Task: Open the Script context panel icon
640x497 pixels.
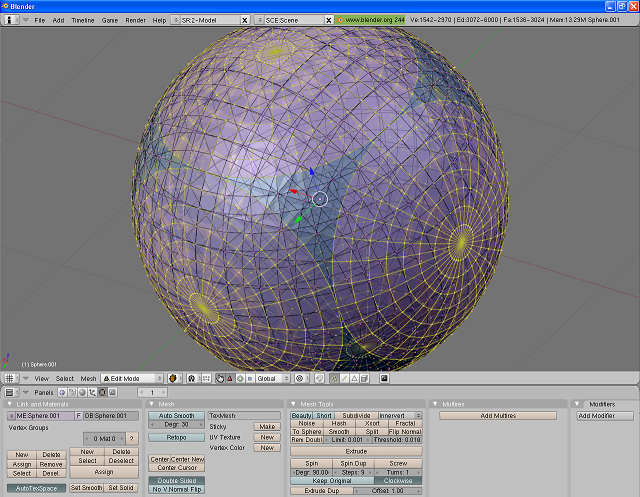Action: click(x=72, y=393)
